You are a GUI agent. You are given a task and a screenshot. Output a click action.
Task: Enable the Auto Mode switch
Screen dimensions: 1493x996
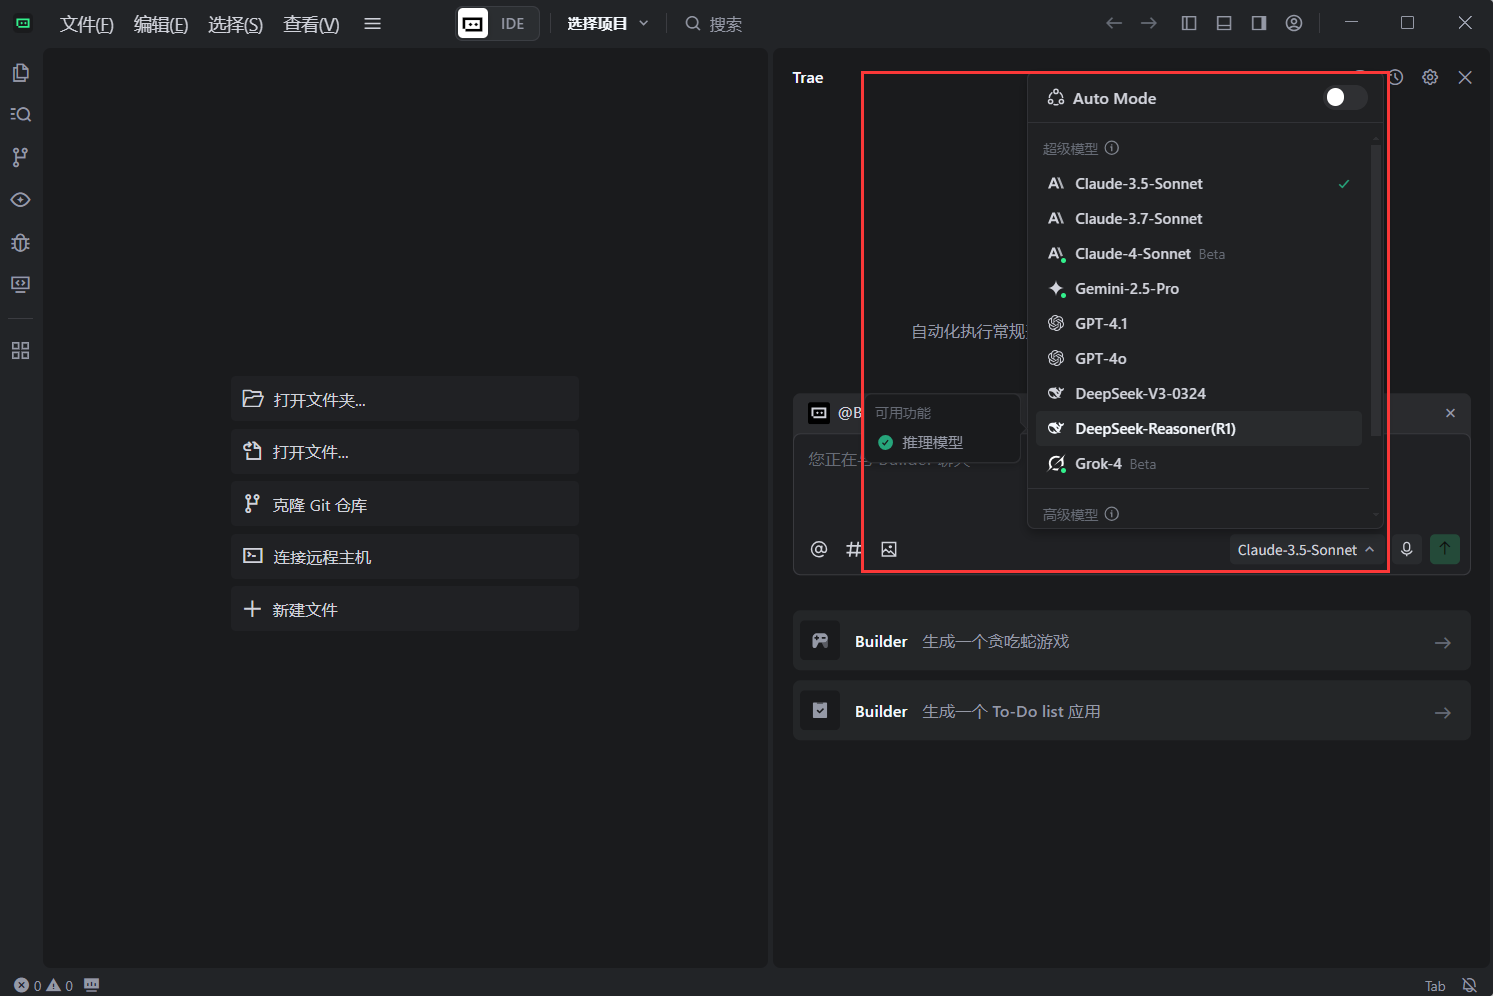[x=1344, y=98]
